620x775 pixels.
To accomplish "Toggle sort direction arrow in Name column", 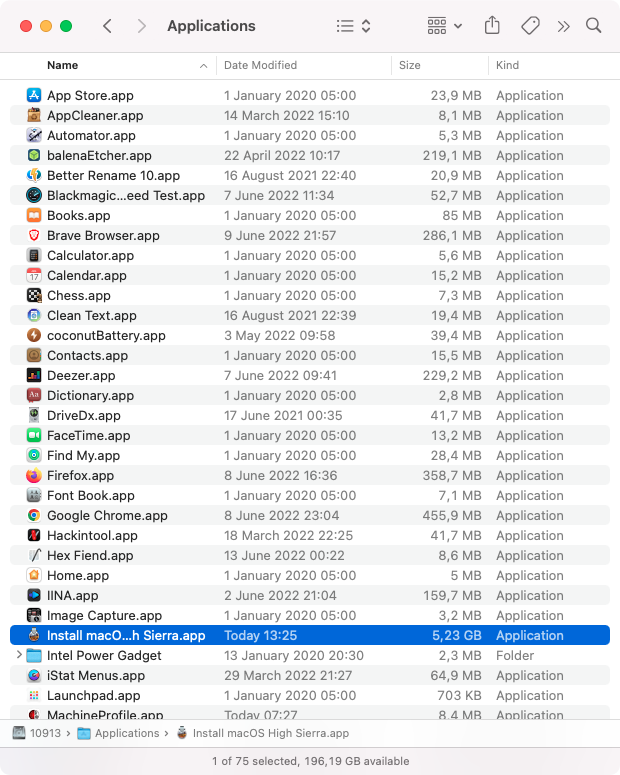I will coord(203,66).
